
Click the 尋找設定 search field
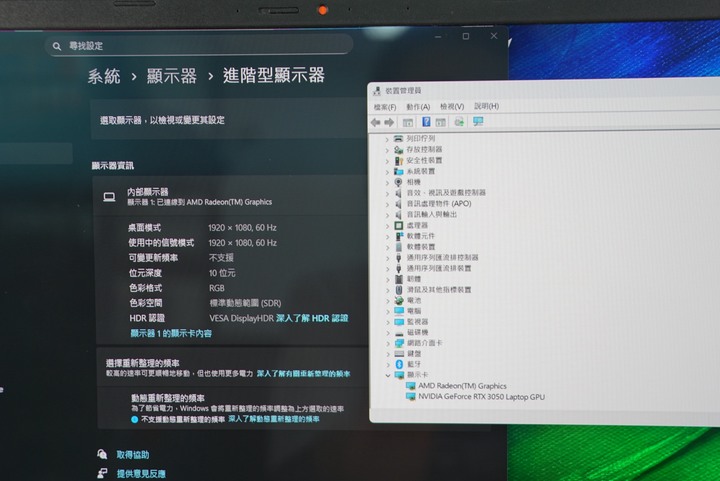coord(200,45)
